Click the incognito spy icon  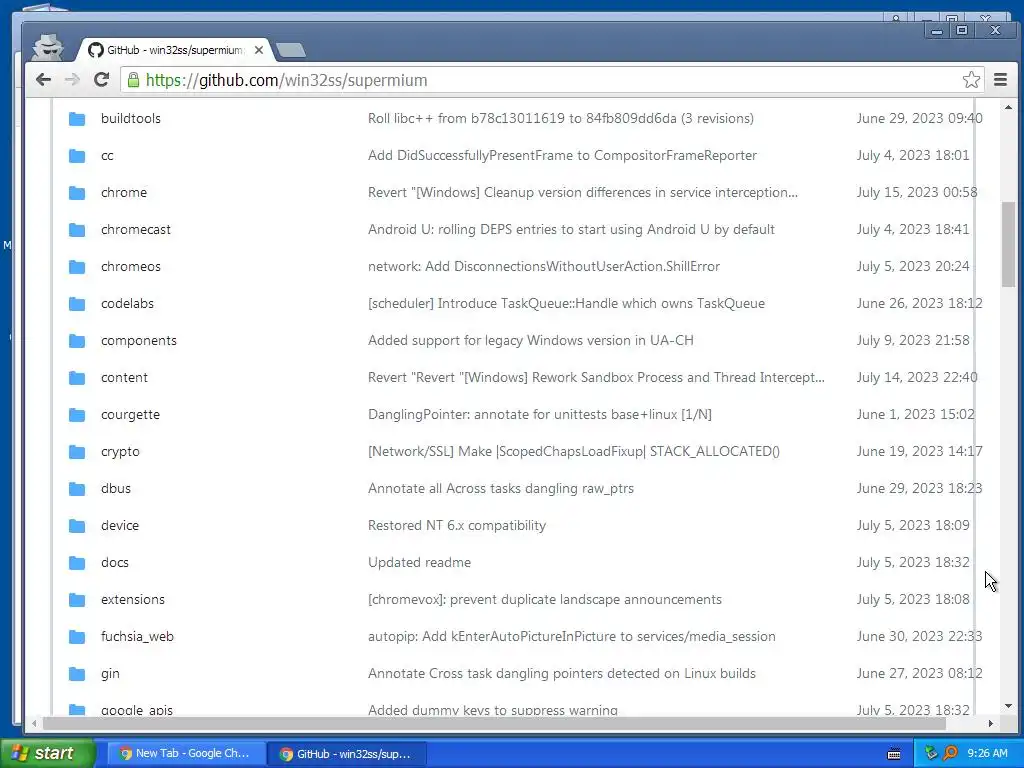[x=49, y=48]
